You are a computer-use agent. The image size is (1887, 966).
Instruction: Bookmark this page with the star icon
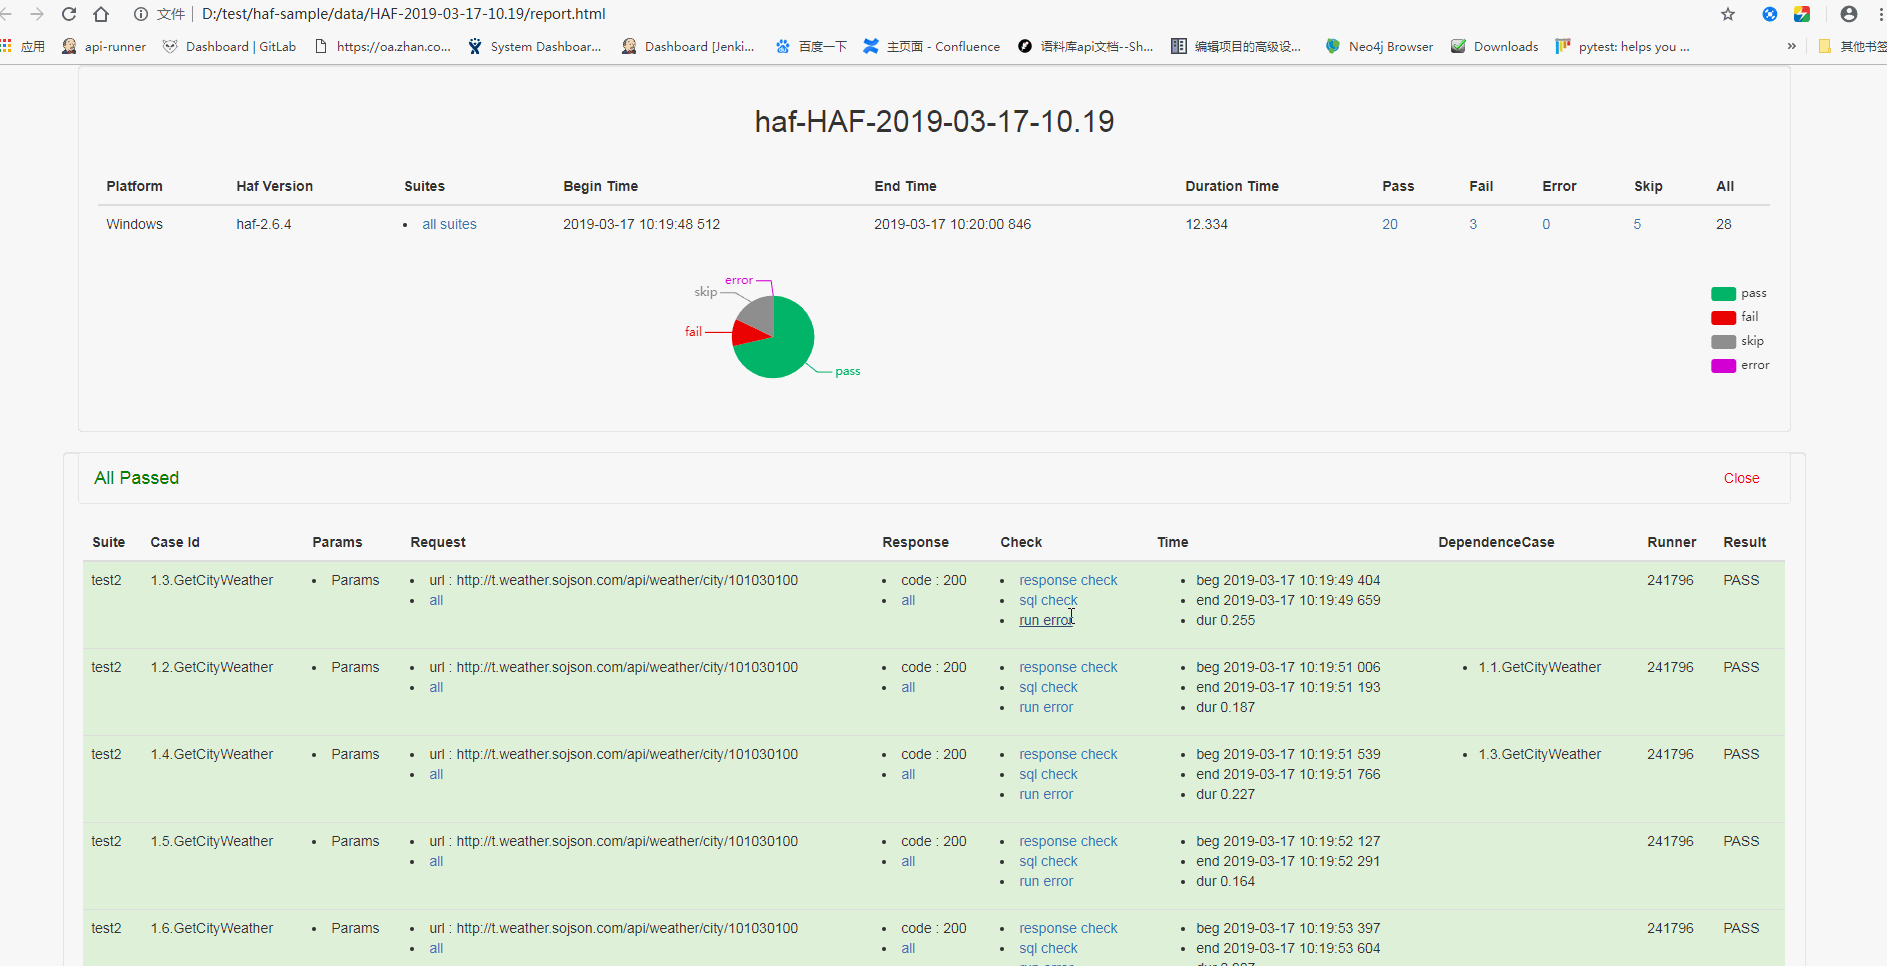(x=1727, y=14)
